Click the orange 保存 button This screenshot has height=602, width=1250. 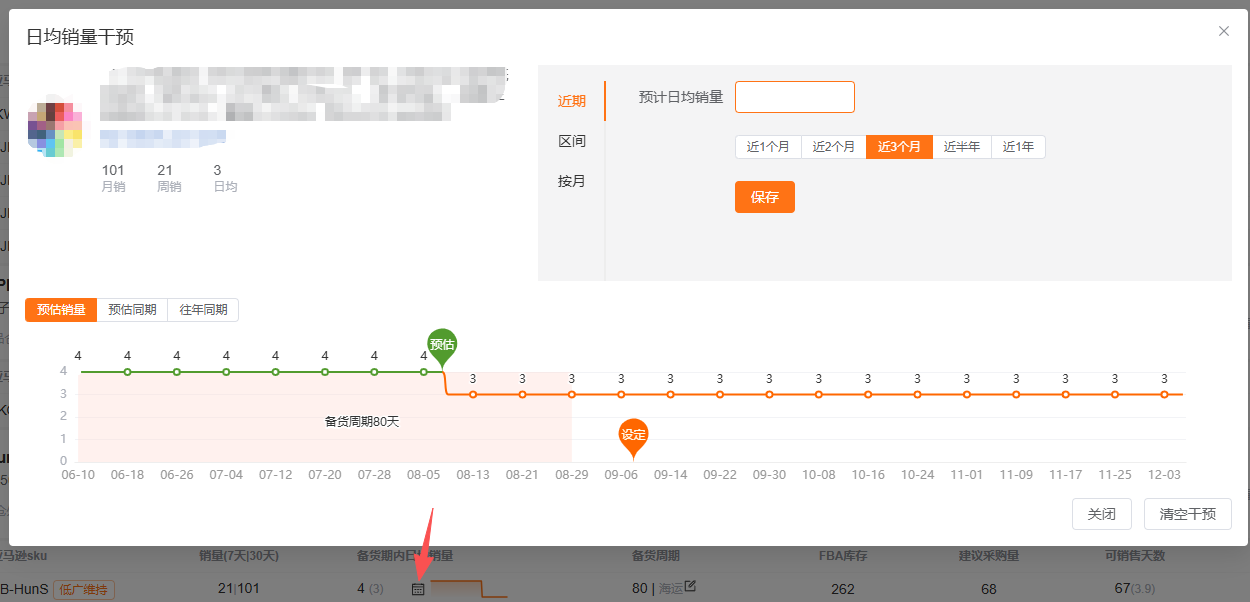[x=765, y=197]
